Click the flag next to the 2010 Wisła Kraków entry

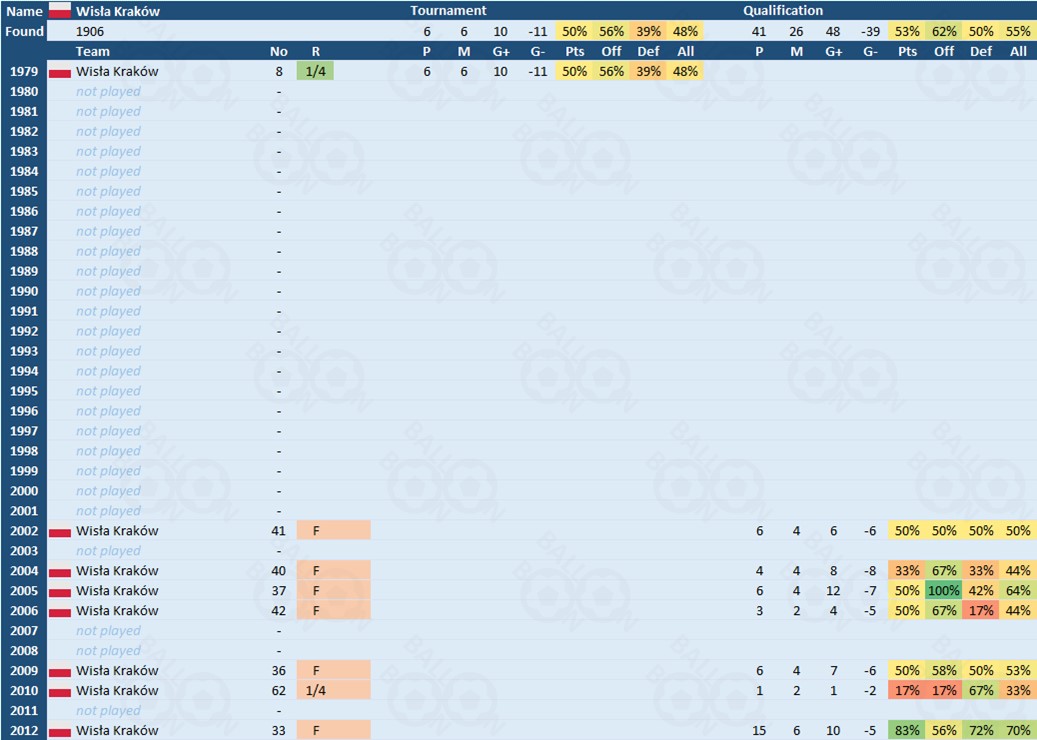coord(60,692)
